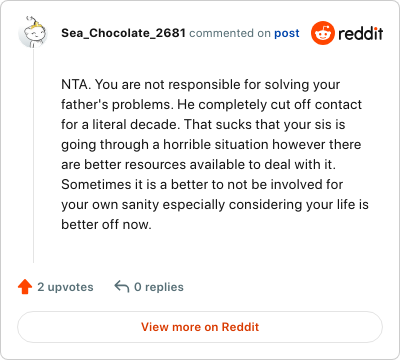
Task: Click the "your own sanity especially" line
Action: 215,204
